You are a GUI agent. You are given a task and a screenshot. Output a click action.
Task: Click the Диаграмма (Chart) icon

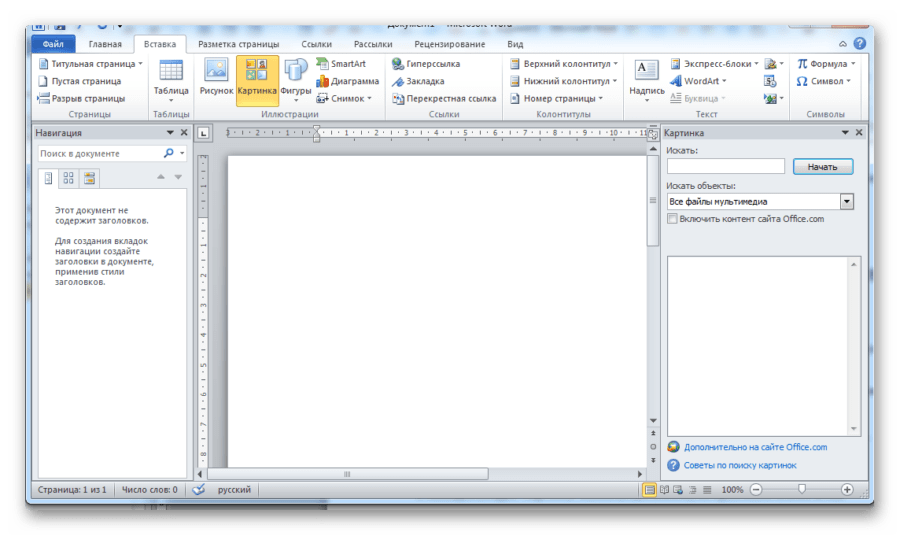click(347, 81)
